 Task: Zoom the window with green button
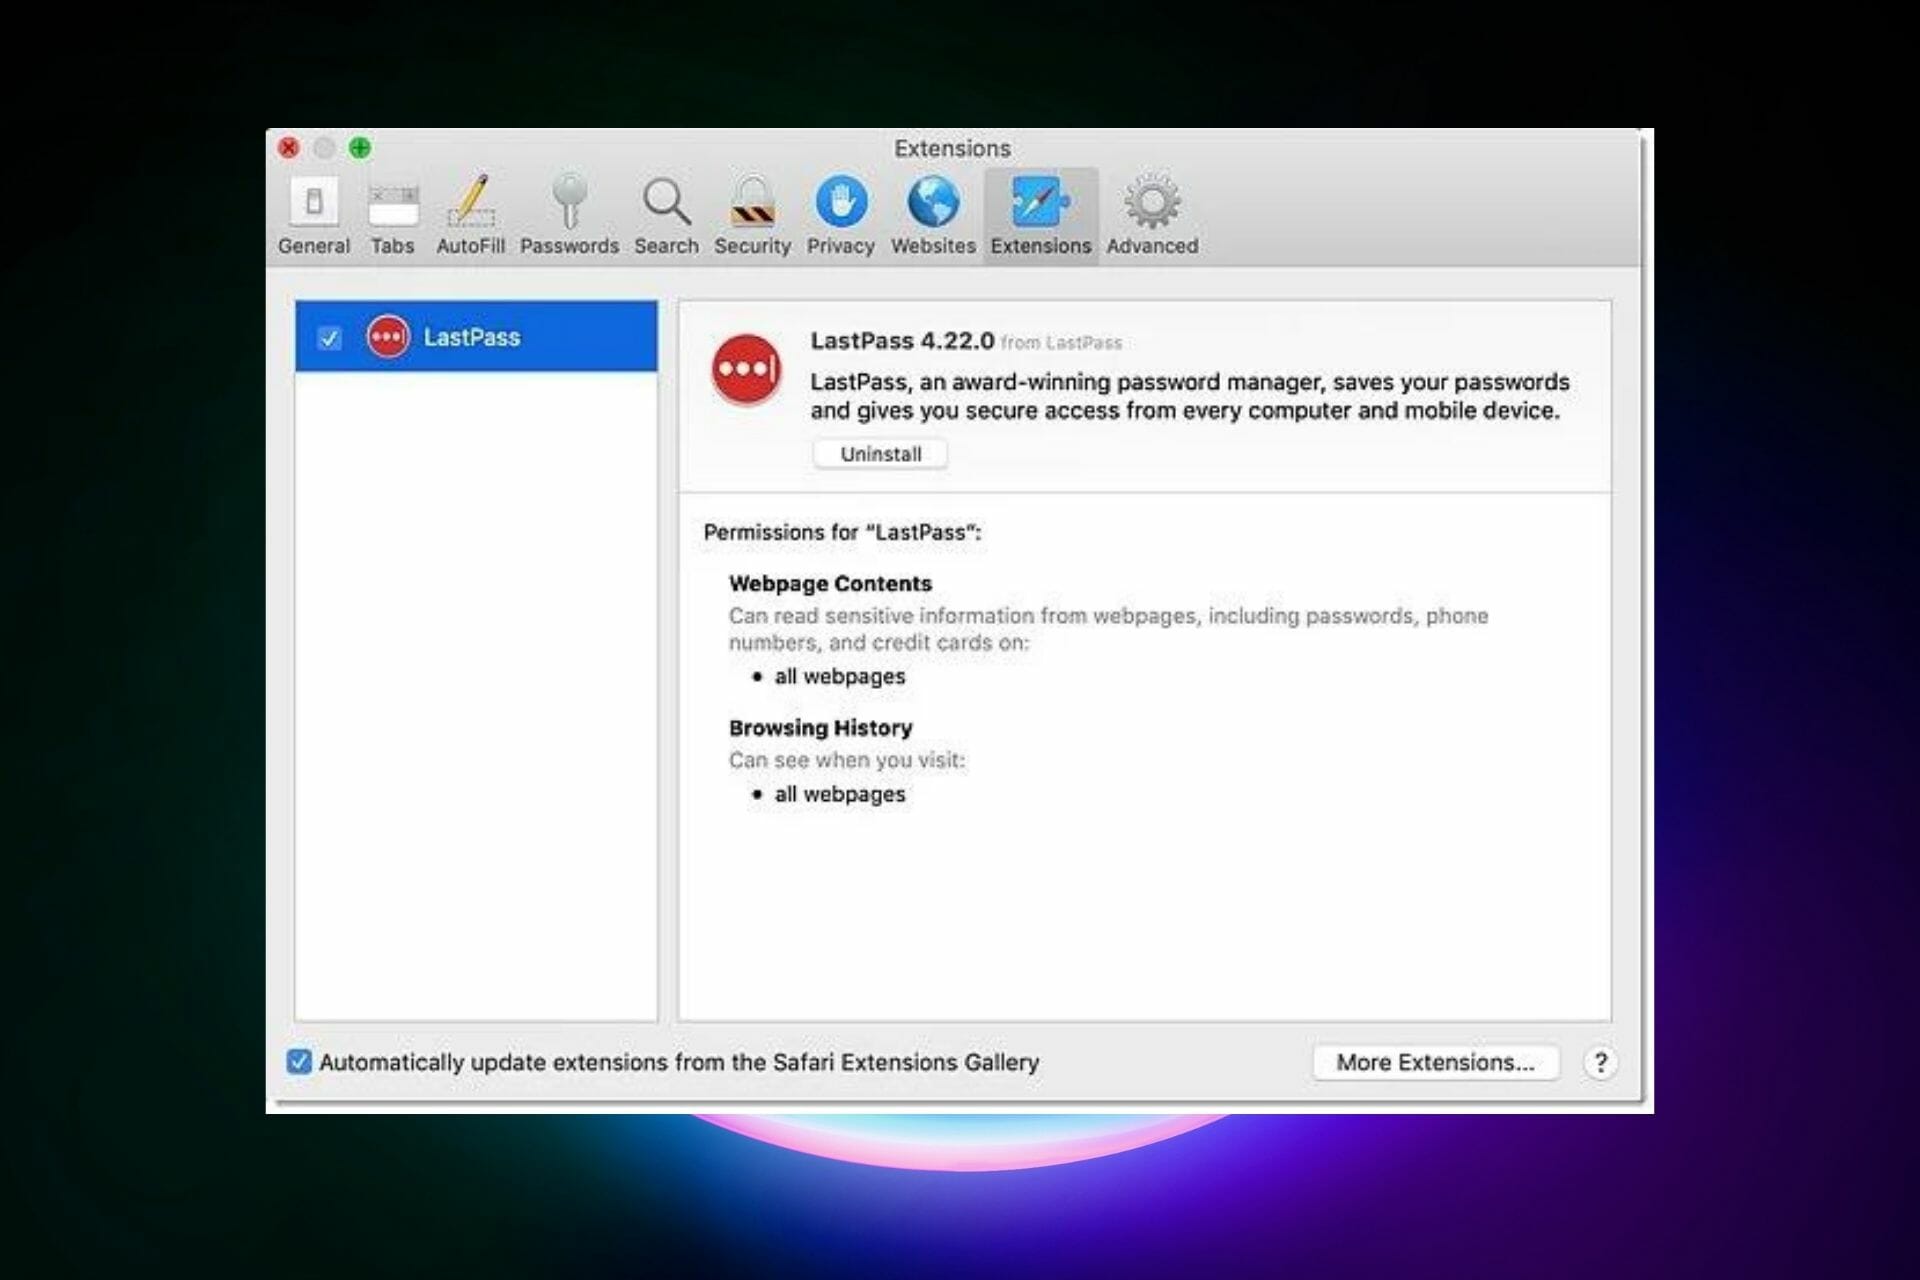tap(360, 148)
